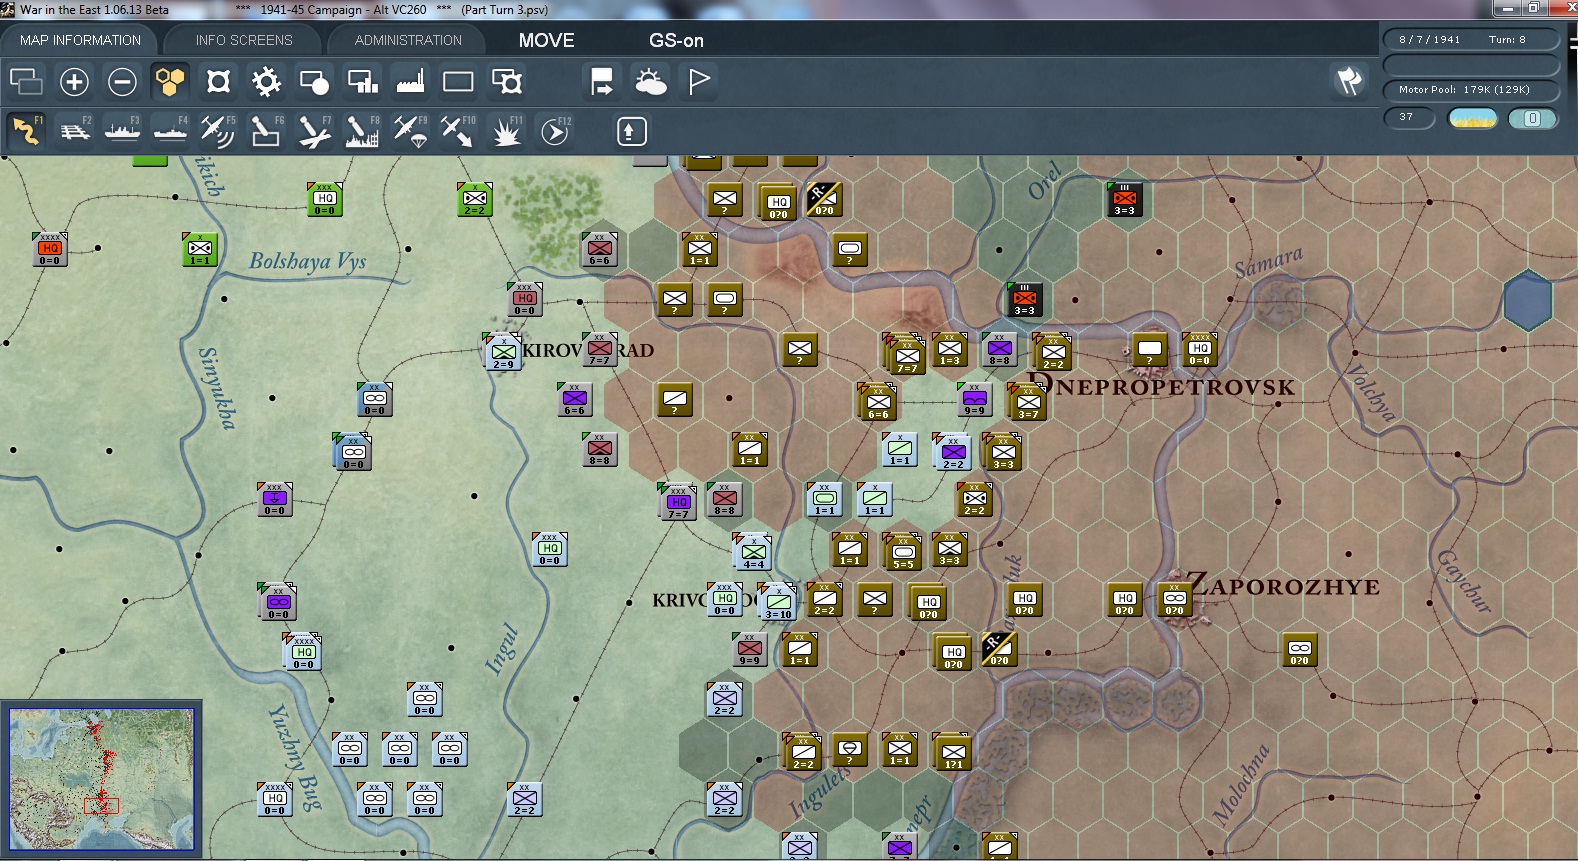Click the four-pointed fort symbol toolbar icon
Viewport: 1578px width, 861px height.
(x=218, y=82)
